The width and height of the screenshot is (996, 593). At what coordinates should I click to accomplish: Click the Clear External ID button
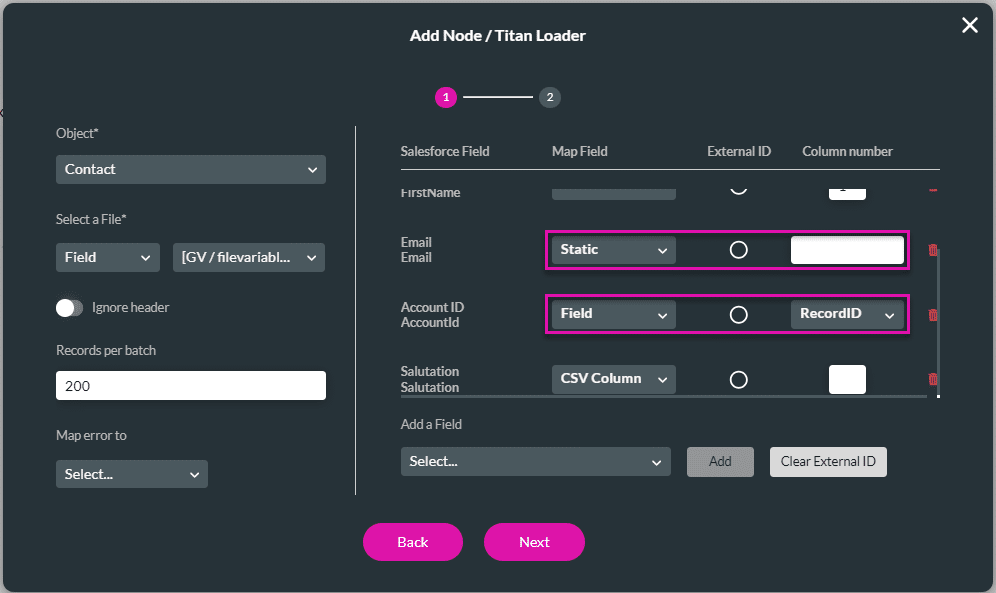(827, 461)
